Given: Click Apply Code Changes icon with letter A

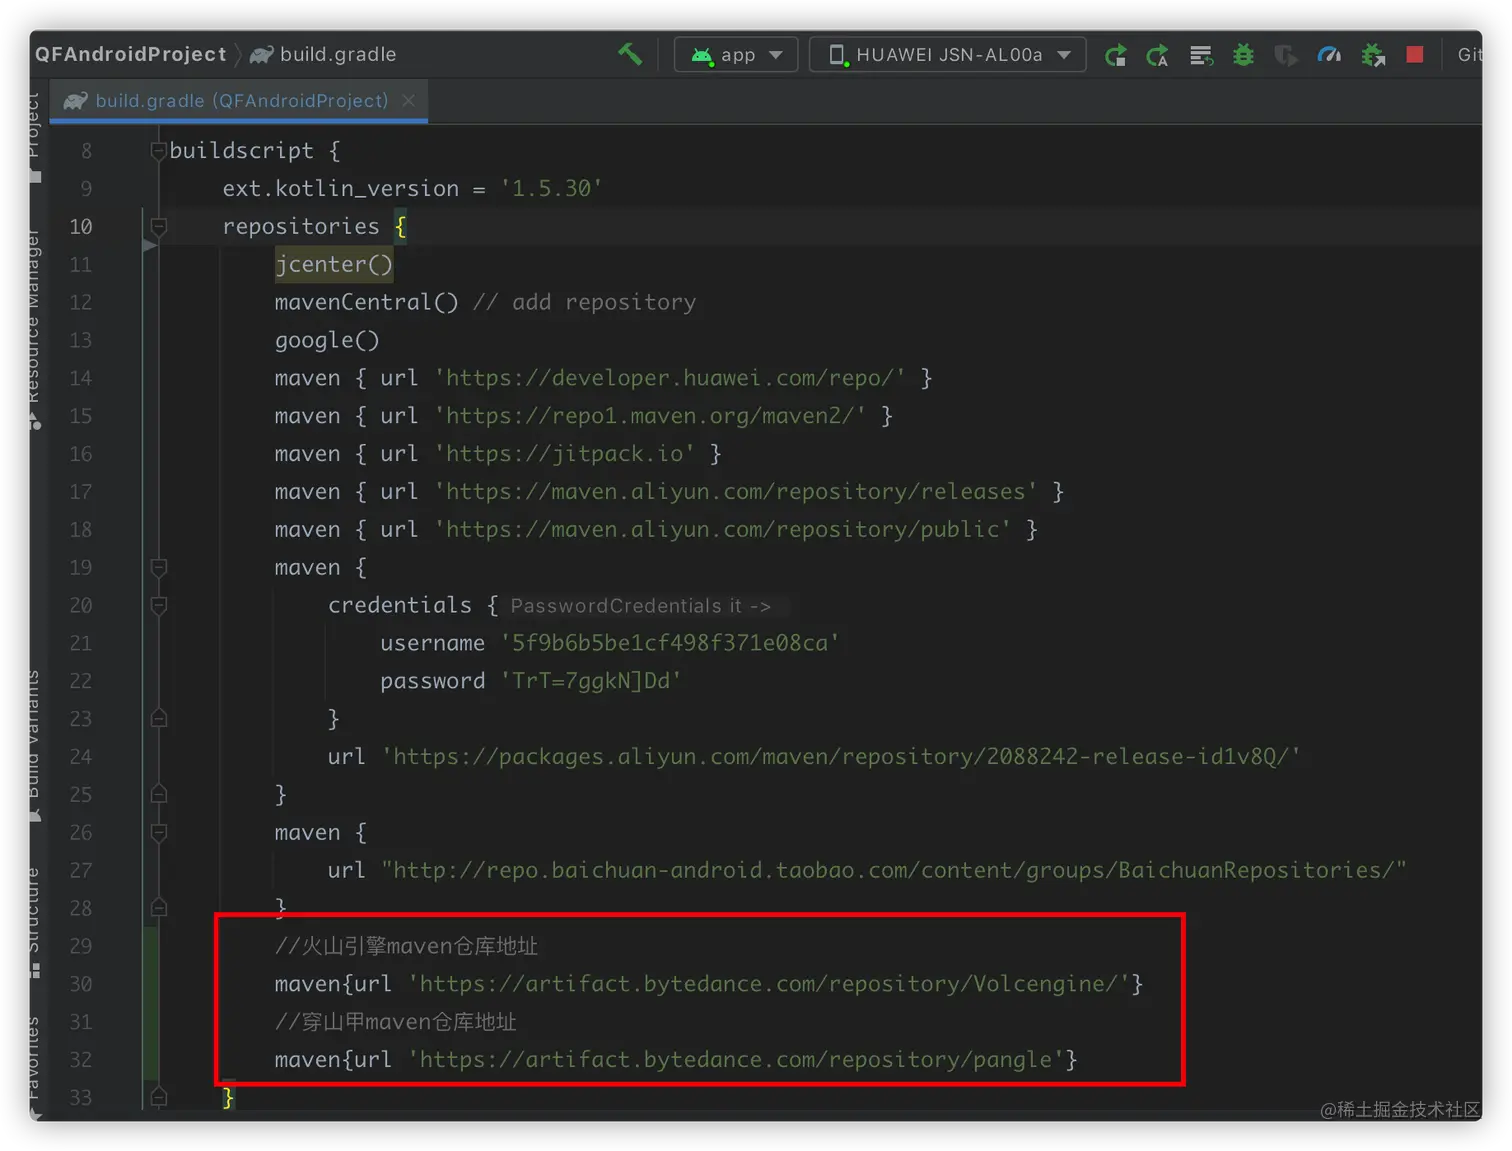Looking at the screenshot, I should pyautogui.click(x=1157, y=55).
